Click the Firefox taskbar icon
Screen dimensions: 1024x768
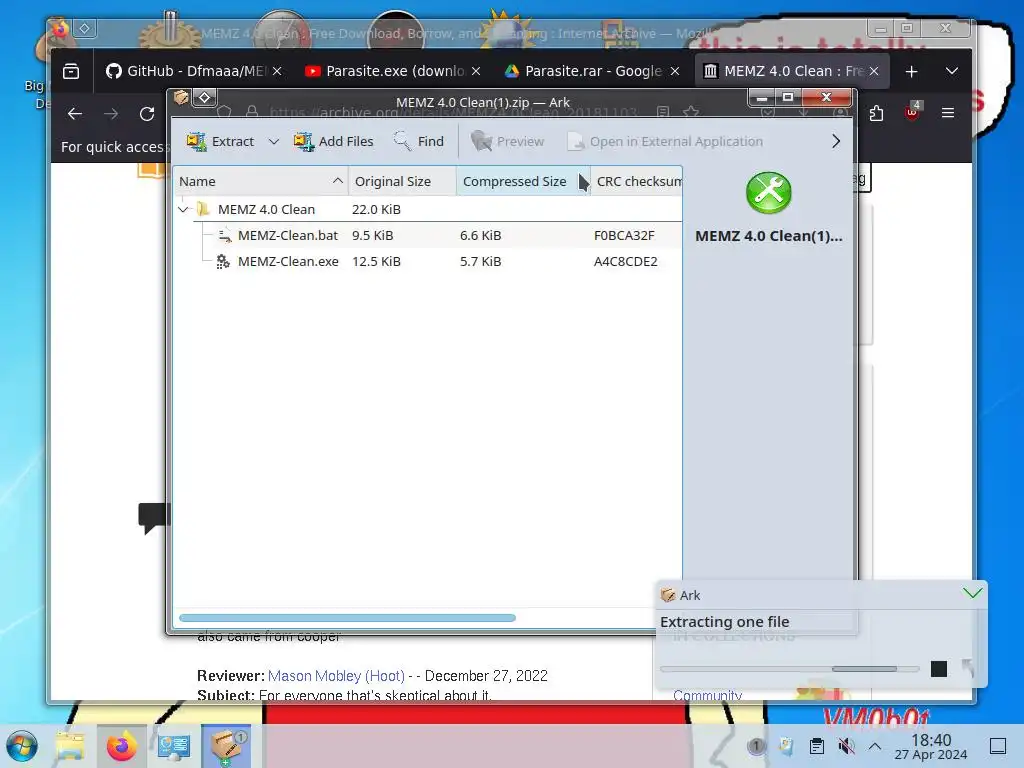(121, 746)
